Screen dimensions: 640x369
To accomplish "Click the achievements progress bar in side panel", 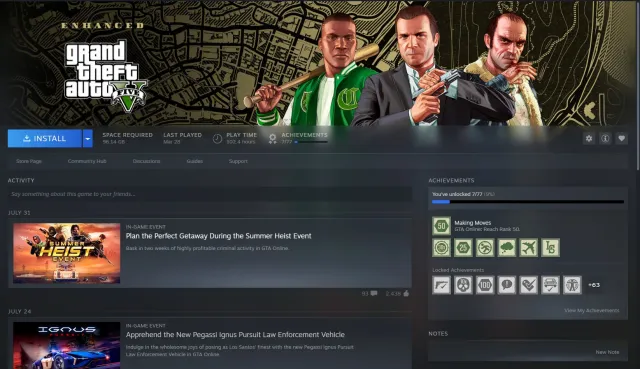I will pyautogui.click(x=528, y=202).
